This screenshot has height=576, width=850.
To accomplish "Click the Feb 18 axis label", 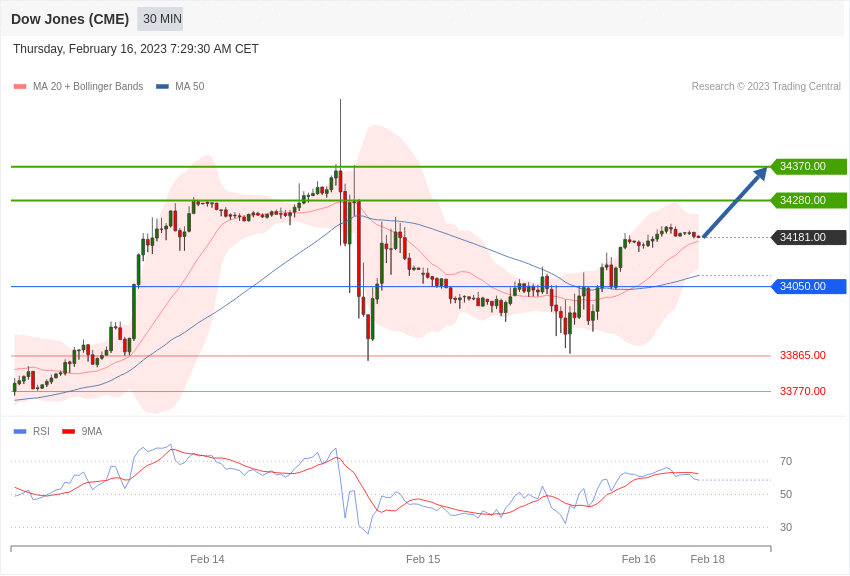I will tap(707, 559).
